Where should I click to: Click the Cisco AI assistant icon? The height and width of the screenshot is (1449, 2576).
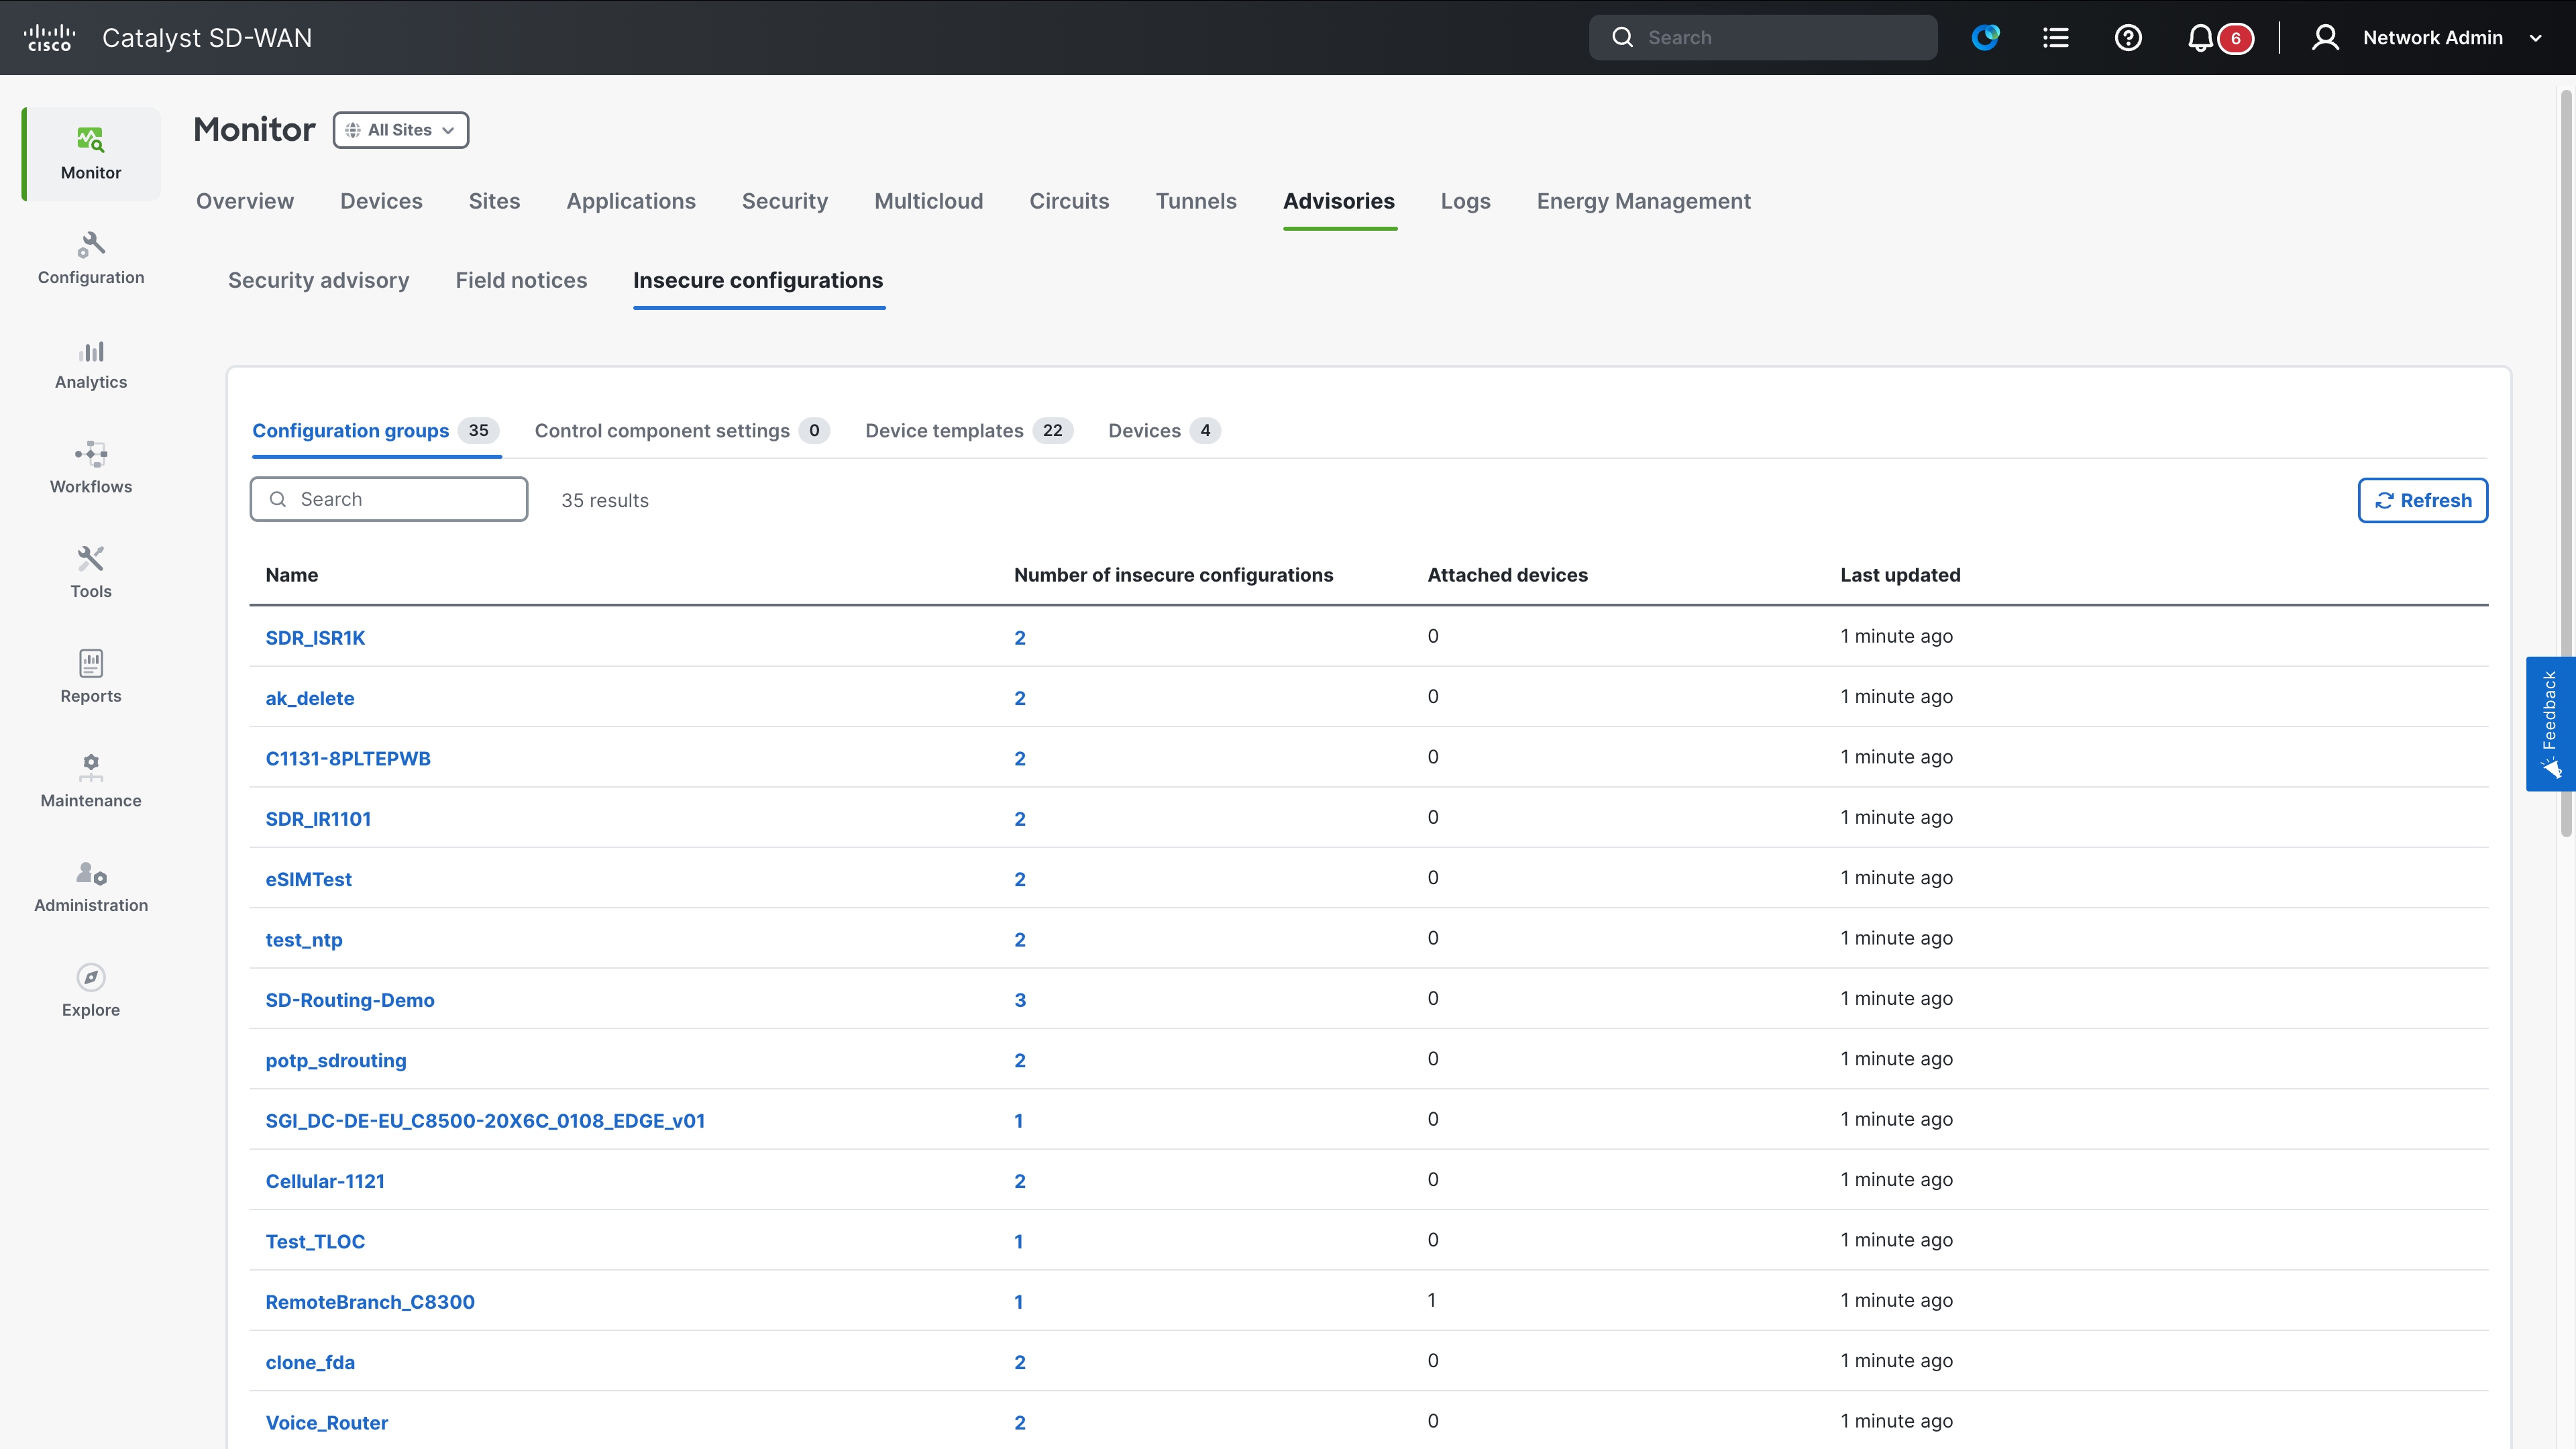(1985, 38)
